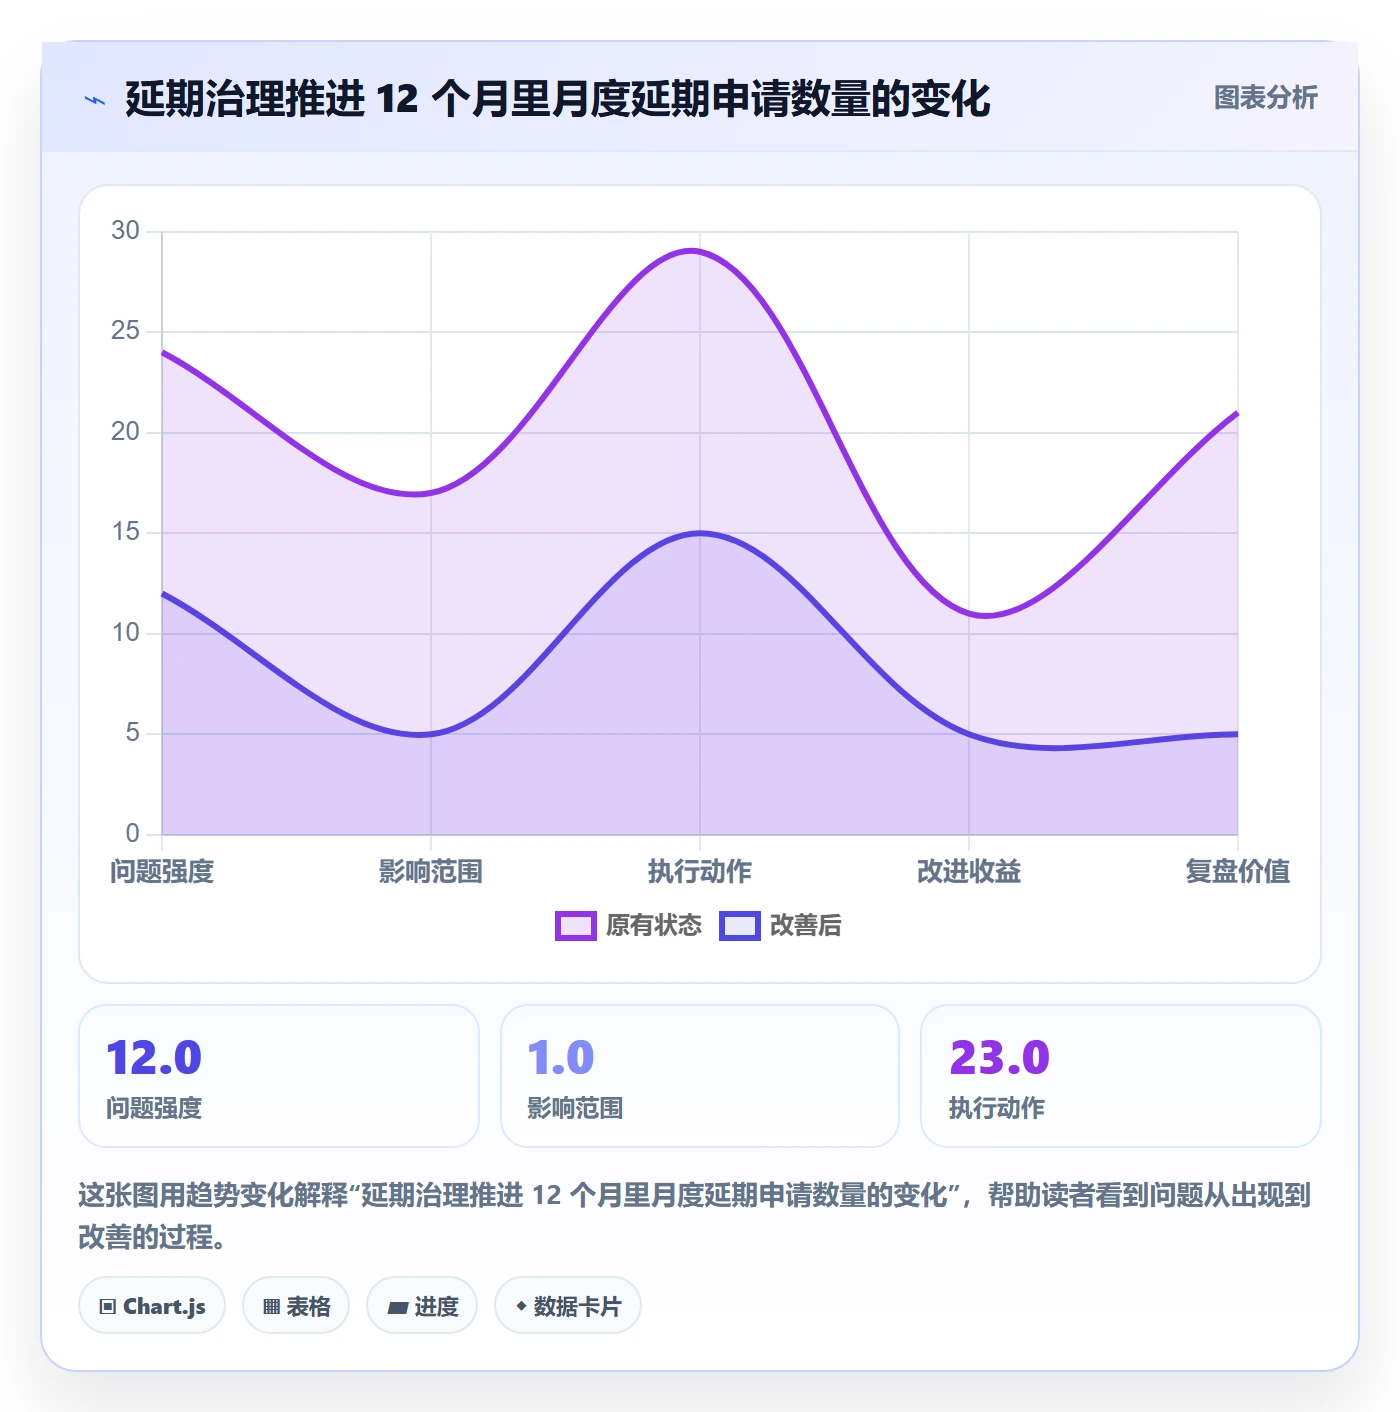Click the 改善后 point at 改进收益
The width and height of the screenshot is (1400, 1412).
969,734
